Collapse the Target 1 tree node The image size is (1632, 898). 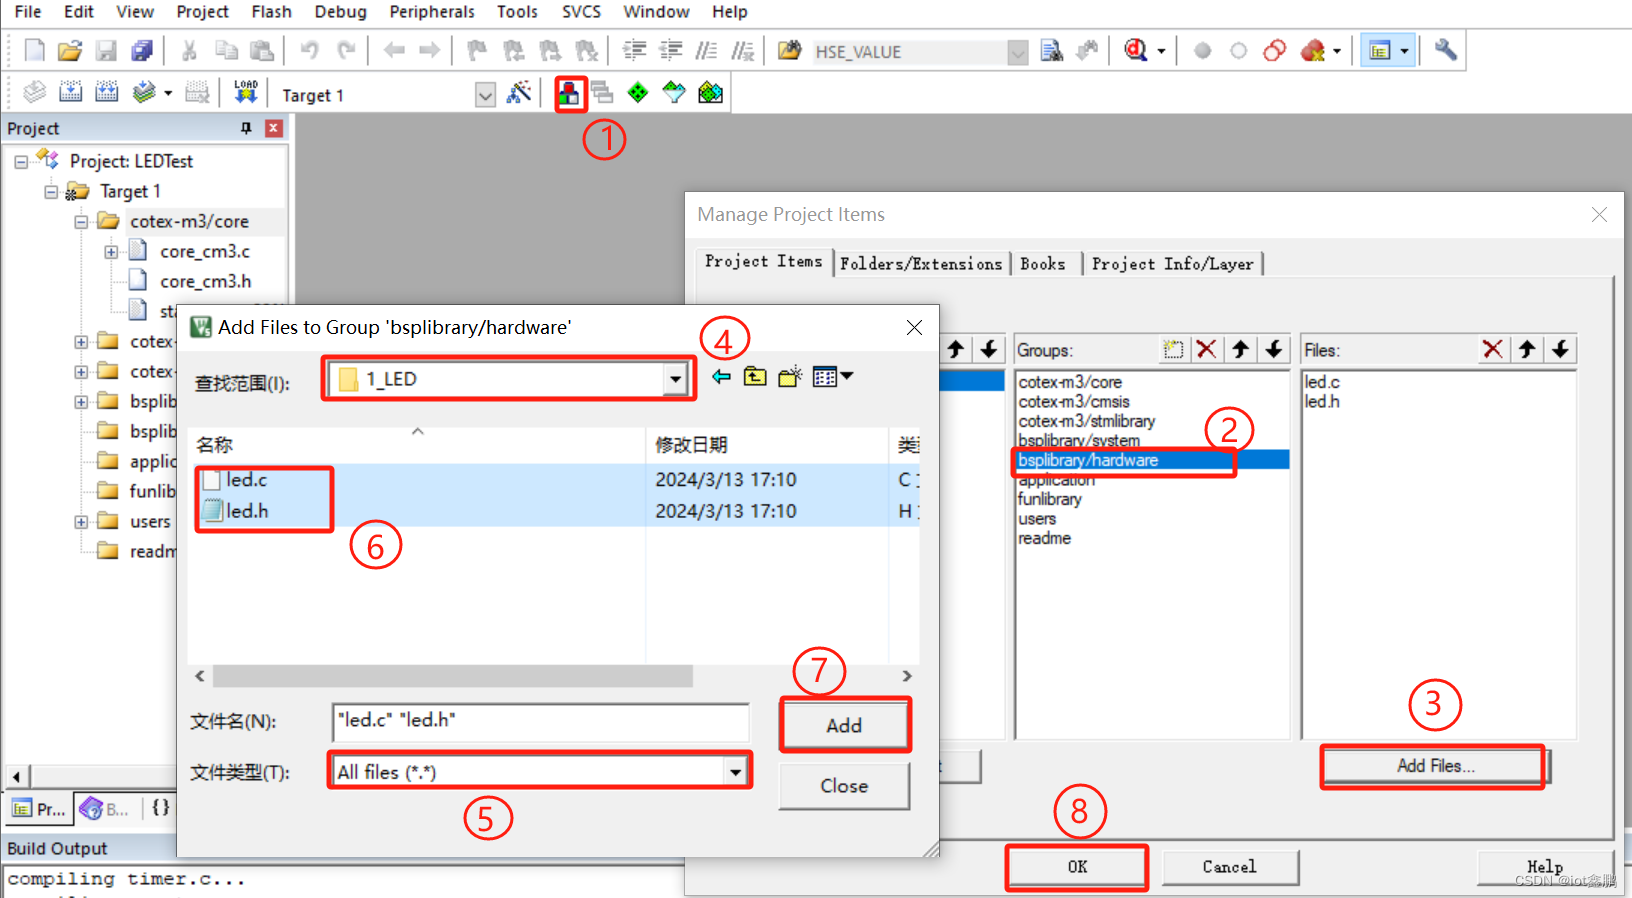click(x=51, y=191)
